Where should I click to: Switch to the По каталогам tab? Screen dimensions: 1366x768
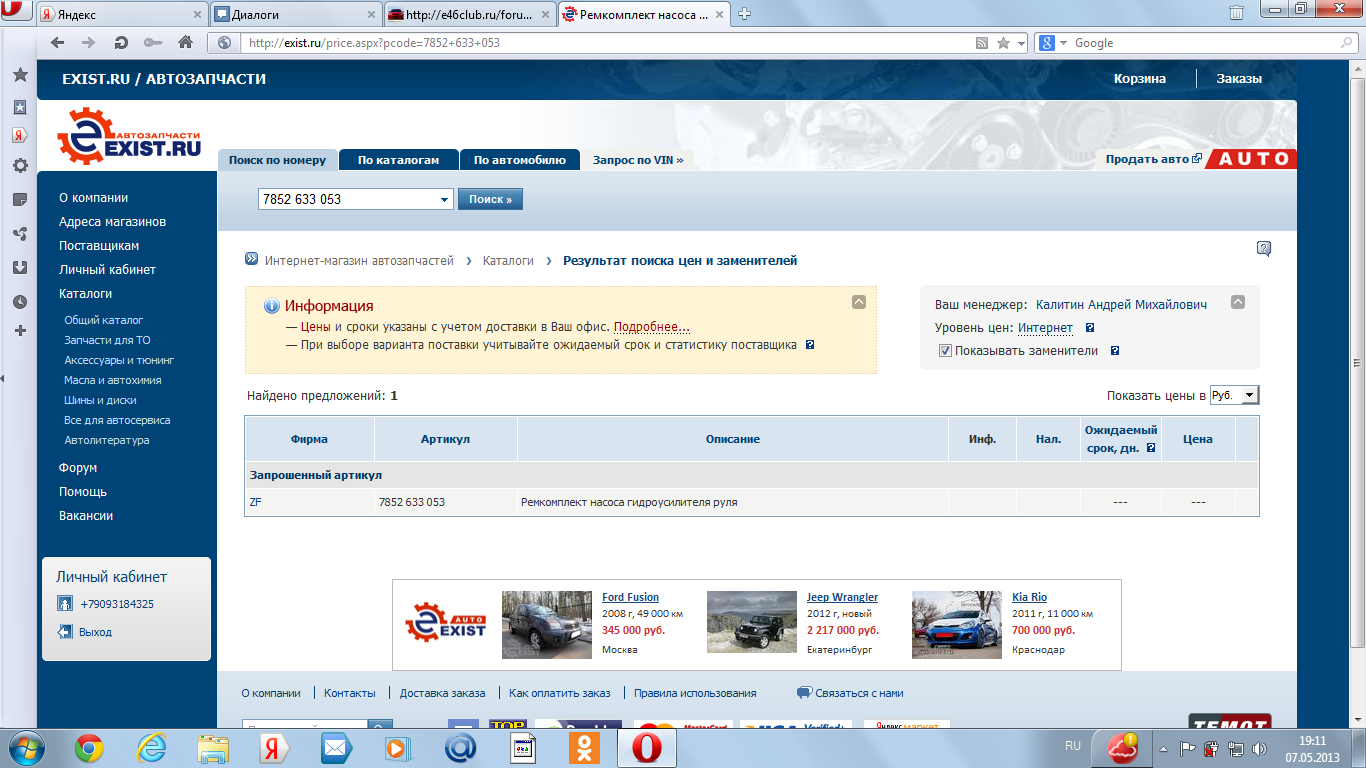click(x=398, y=160)
